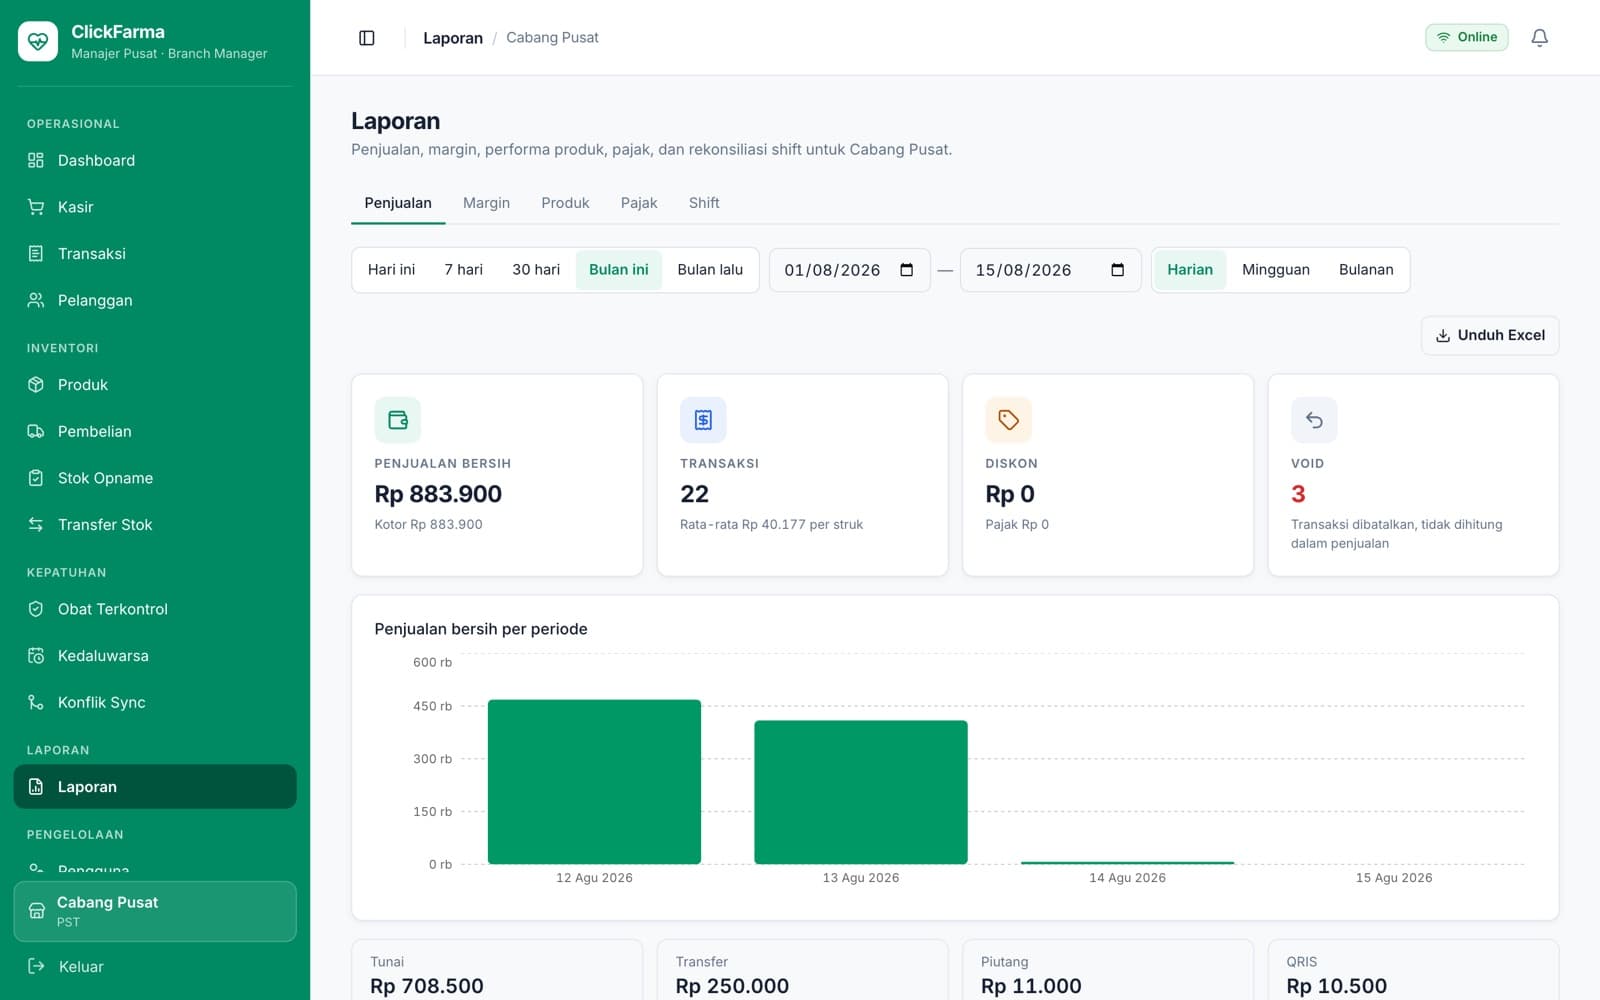Image resolution: width=1600 pixels, height=1000 pixels.
Task: Click the end date field 15/08/2026
Action: pyautogui.click(x=1050, y=270)
